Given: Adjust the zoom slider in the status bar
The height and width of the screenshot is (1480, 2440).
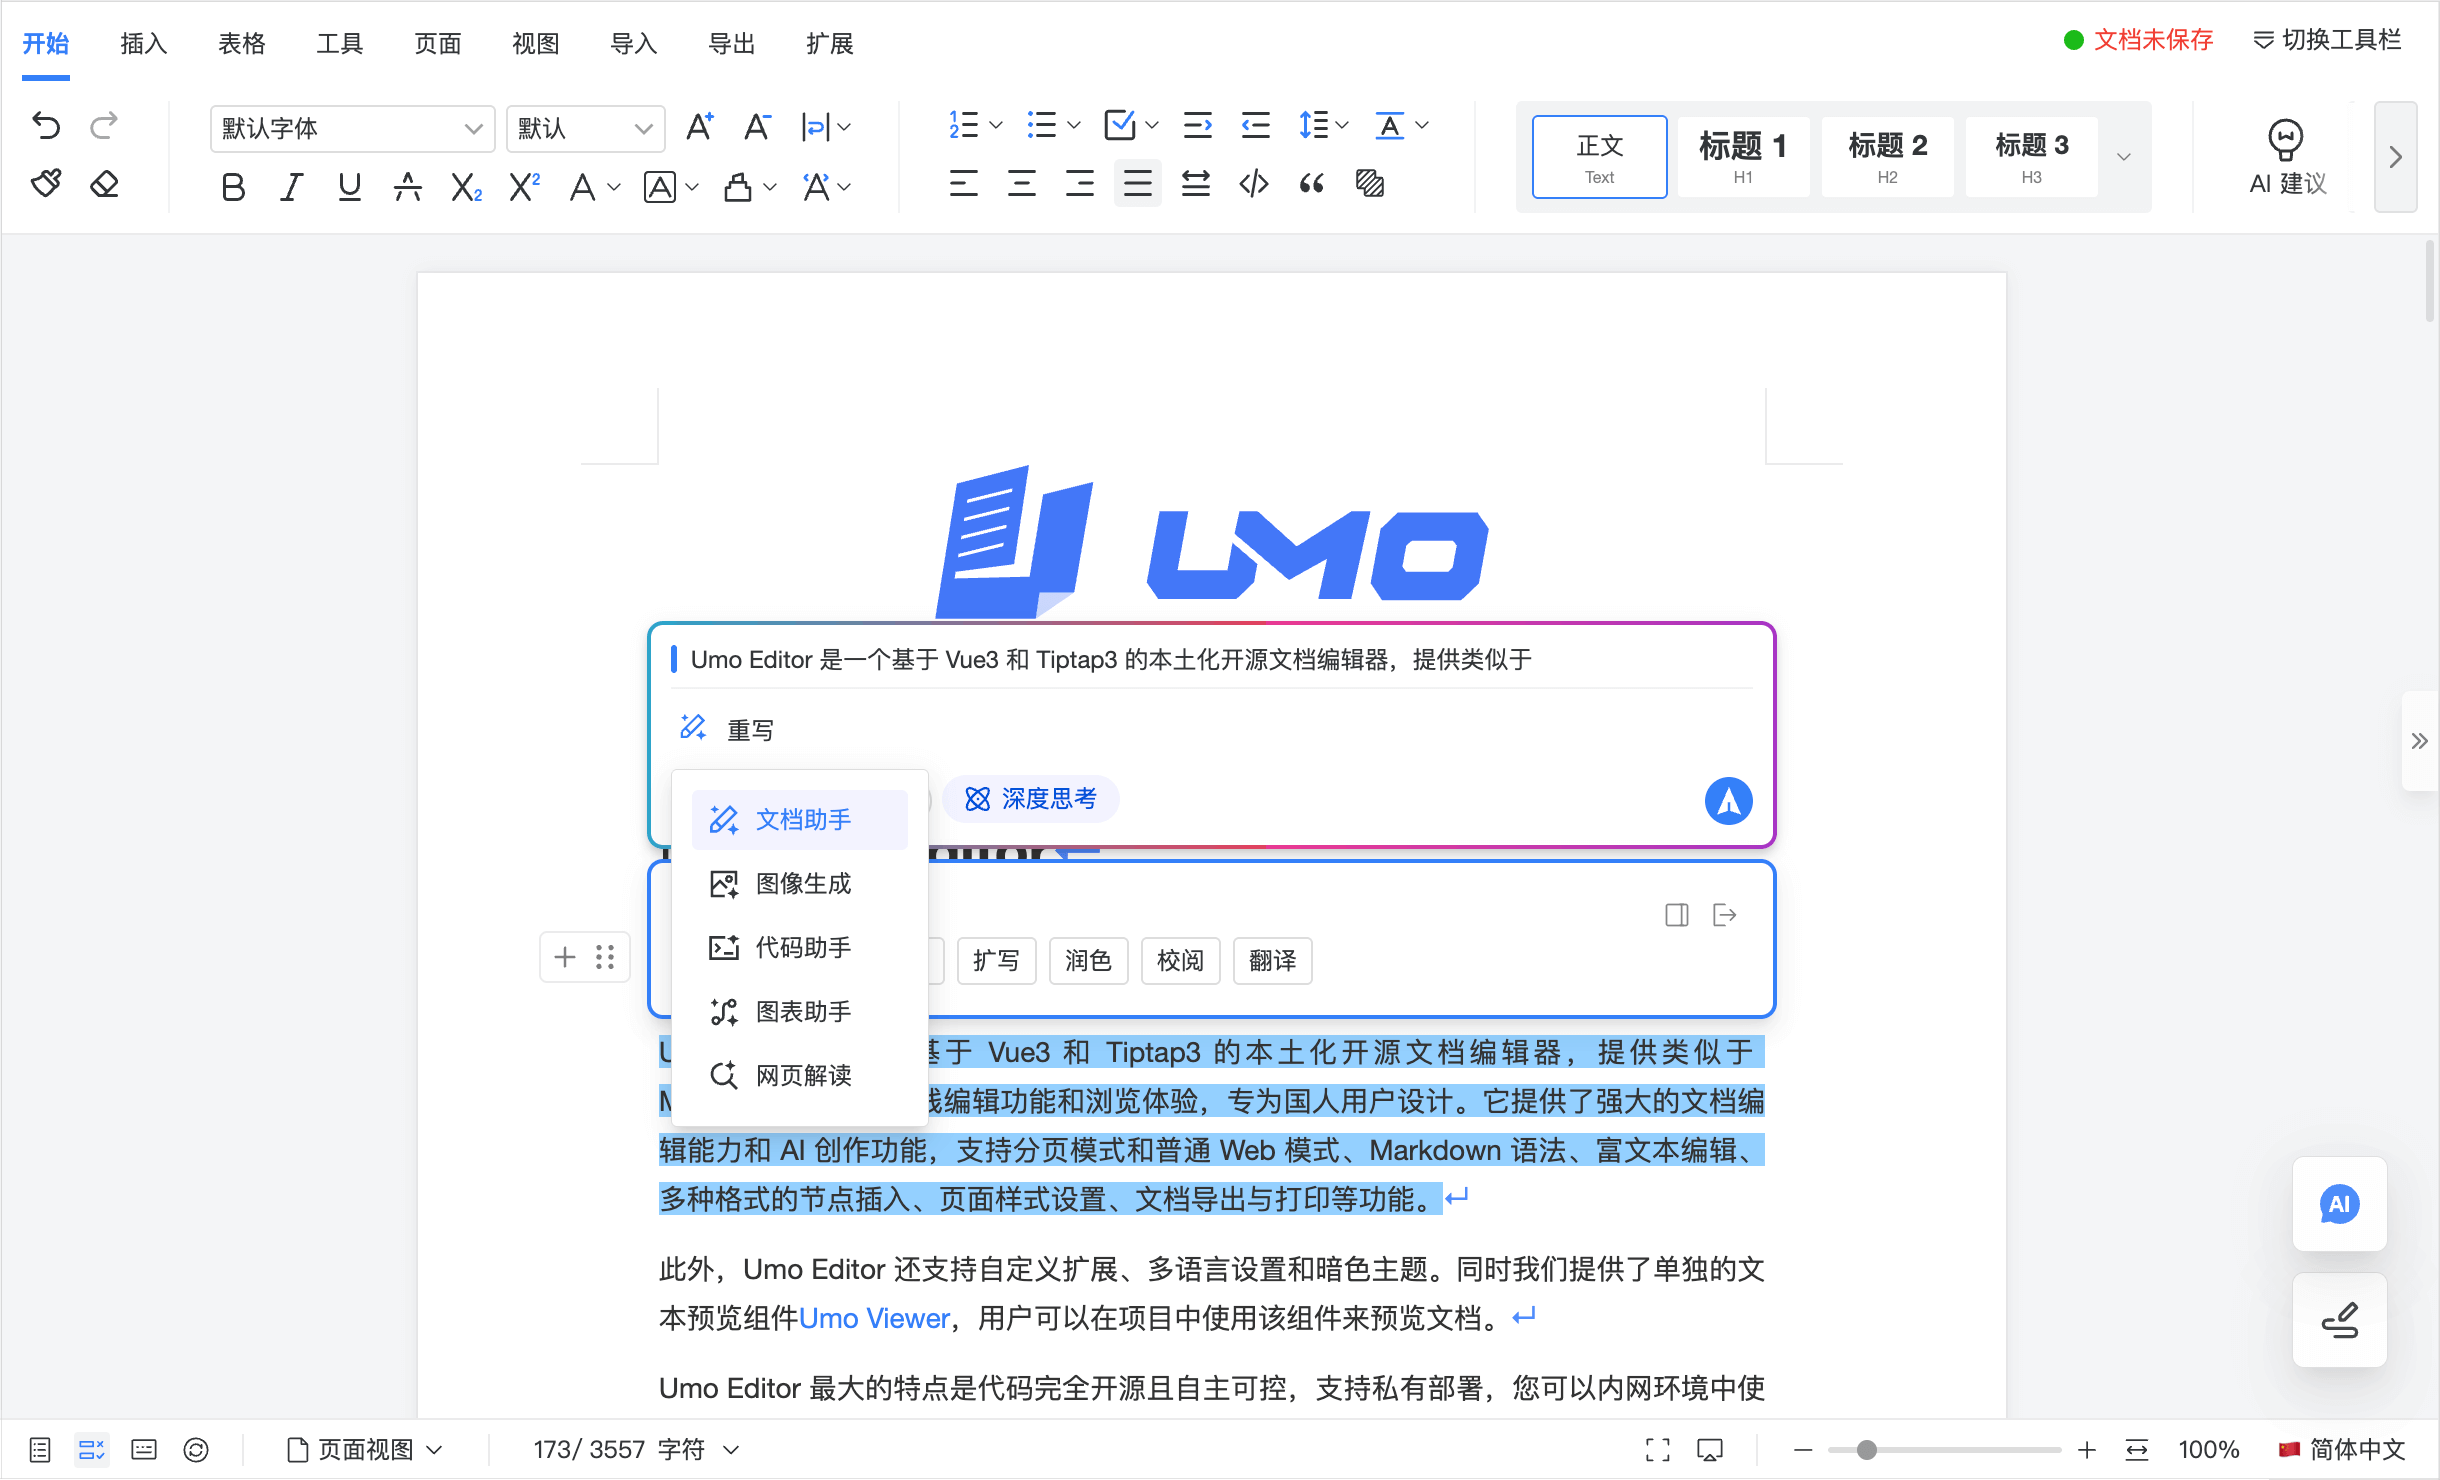Looking at the screenshot, I should 1870,1449.
